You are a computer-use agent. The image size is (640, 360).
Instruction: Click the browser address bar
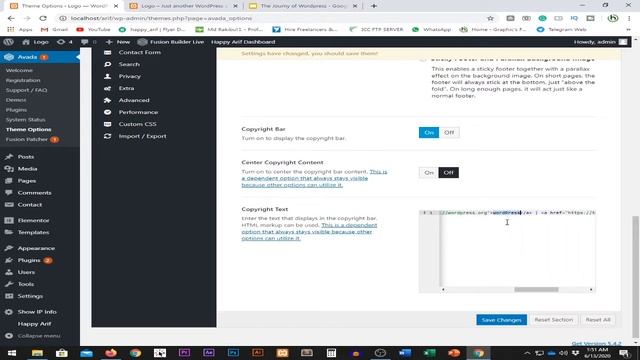point(273,18)
